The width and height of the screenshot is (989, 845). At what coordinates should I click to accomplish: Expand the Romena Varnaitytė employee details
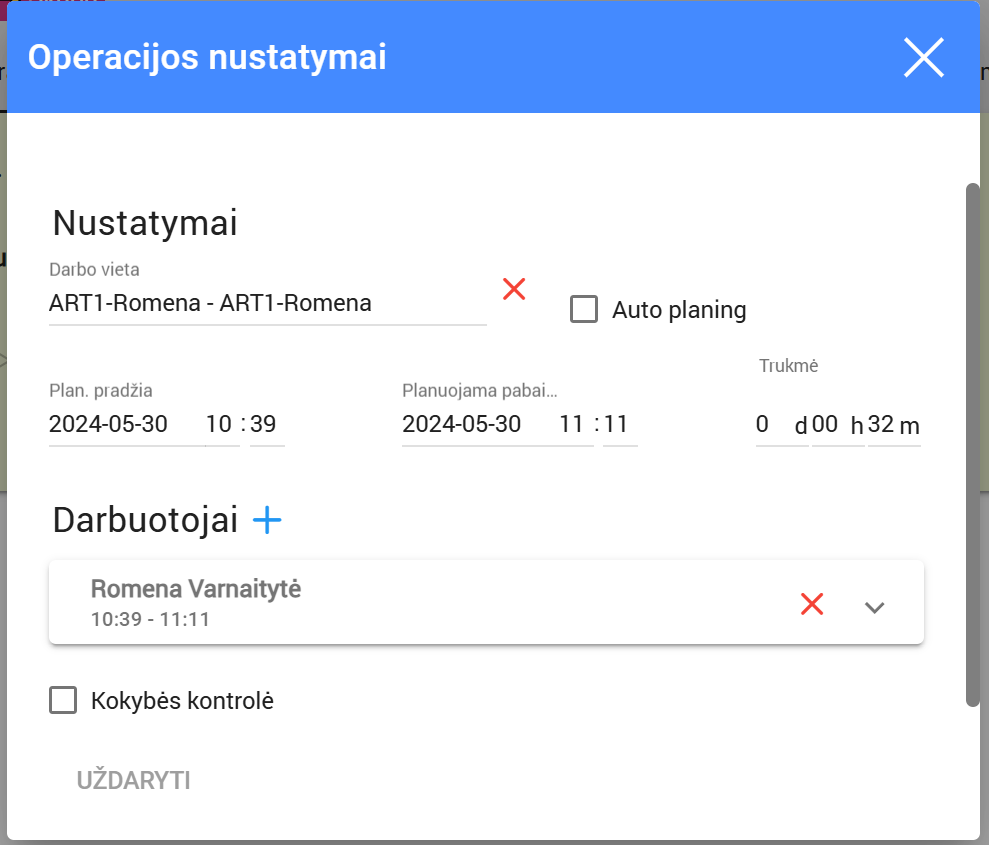(x=875, y=607)
